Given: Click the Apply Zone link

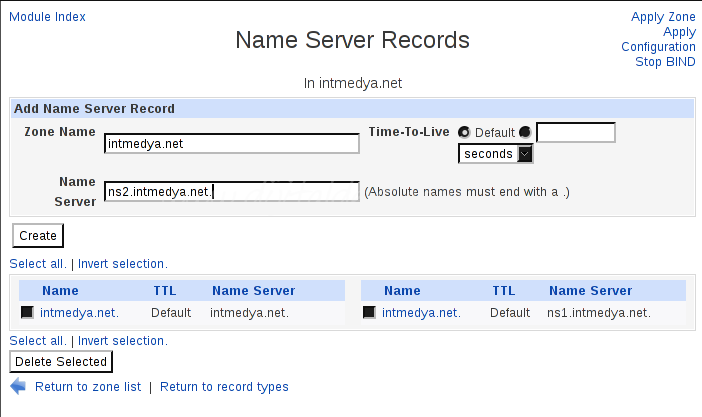Looking at the screenshot, I should tap(663, 17).
